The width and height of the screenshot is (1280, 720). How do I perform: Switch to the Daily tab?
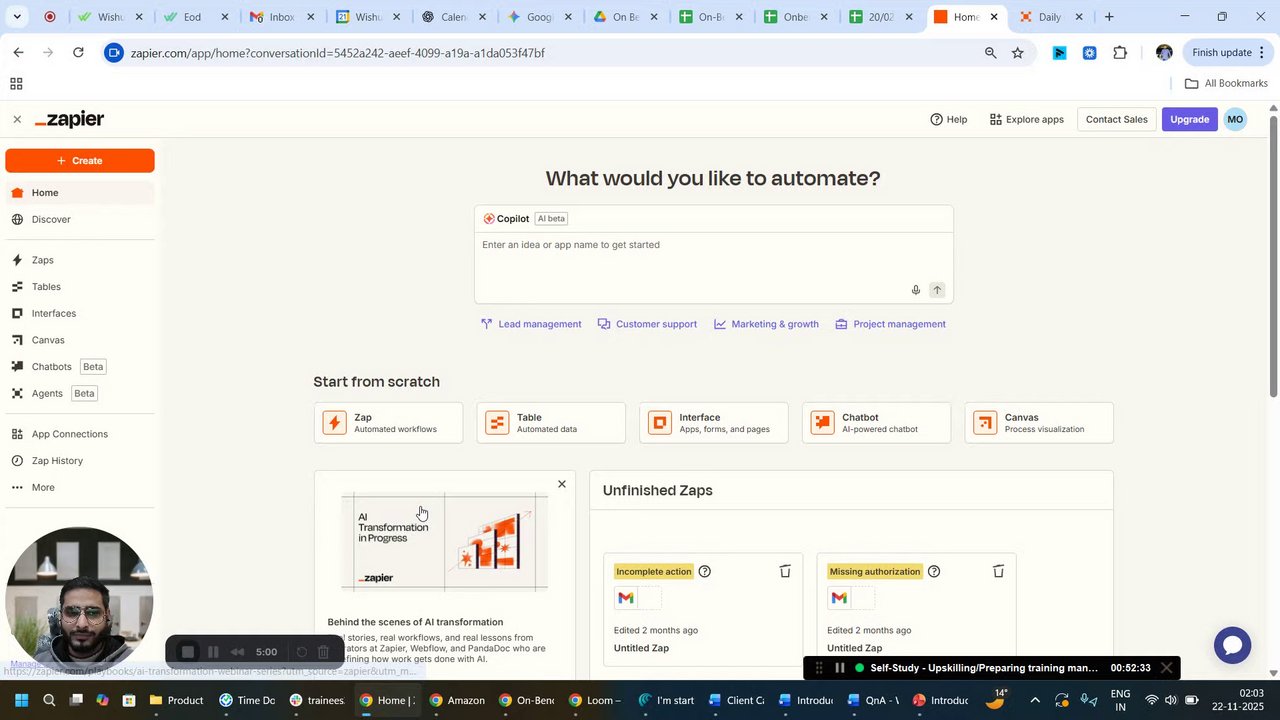pos(1050,17)
